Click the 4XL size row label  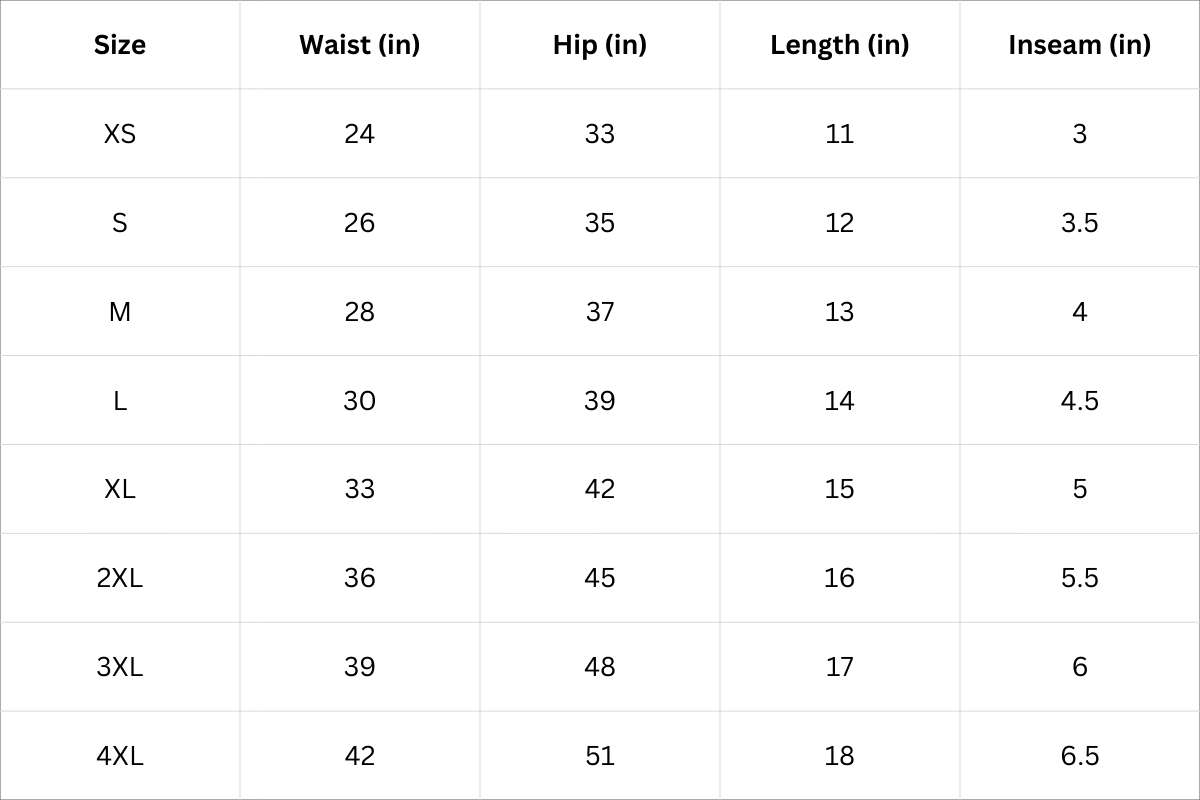(x=120, y=756)
